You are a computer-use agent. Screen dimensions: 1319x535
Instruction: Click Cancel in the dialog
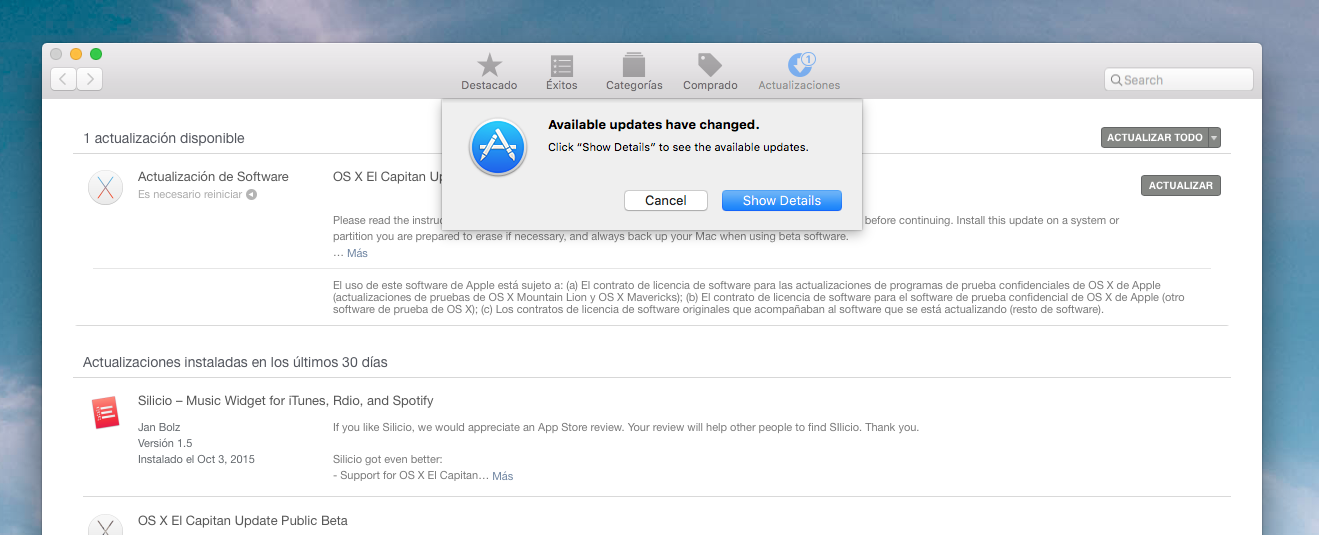(x=666, y=200)
